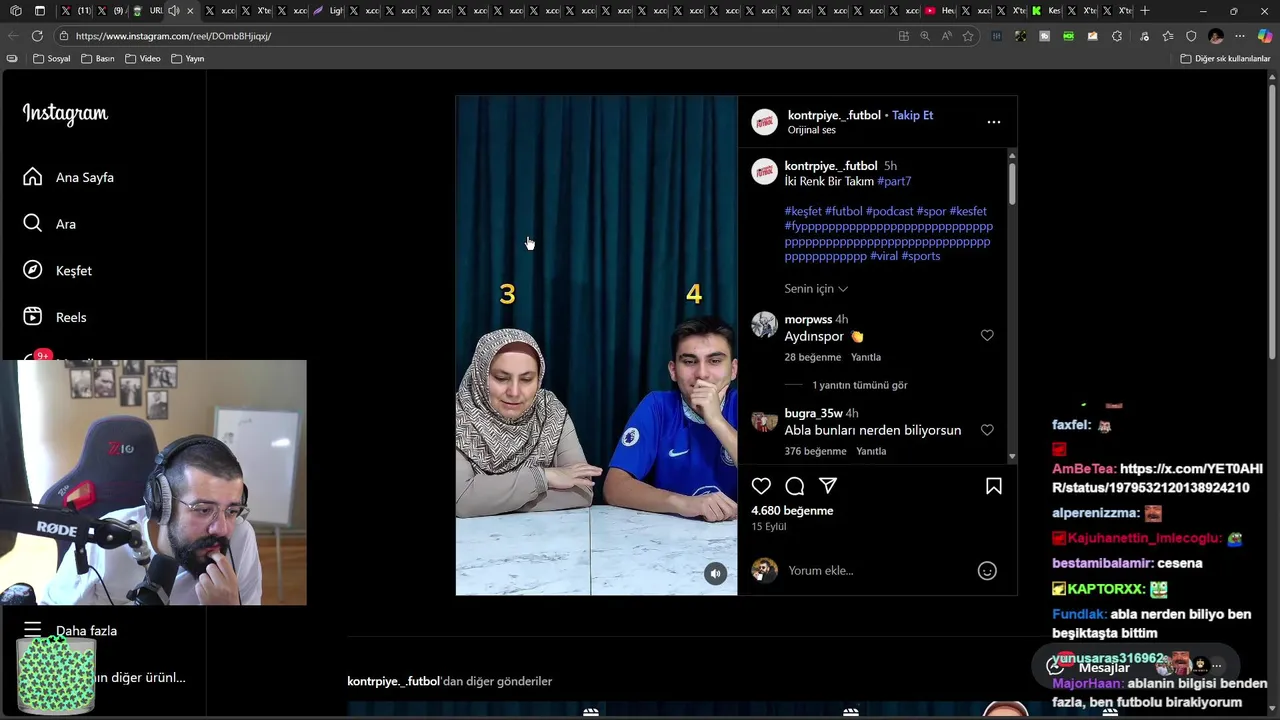Open three-dot post options menu
This screenshot has height=720, width=1280.
994,122
